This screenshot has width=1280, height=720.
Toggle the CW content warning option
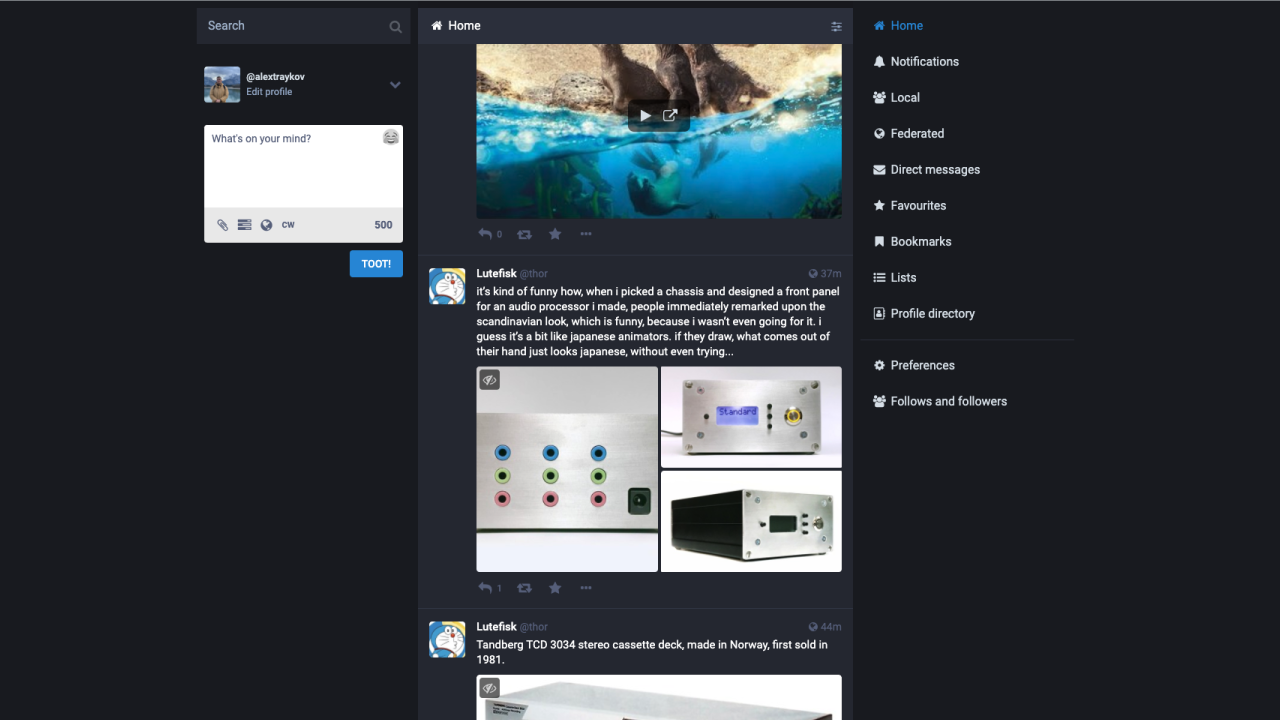pyautogui.click(x=288, y=225)
